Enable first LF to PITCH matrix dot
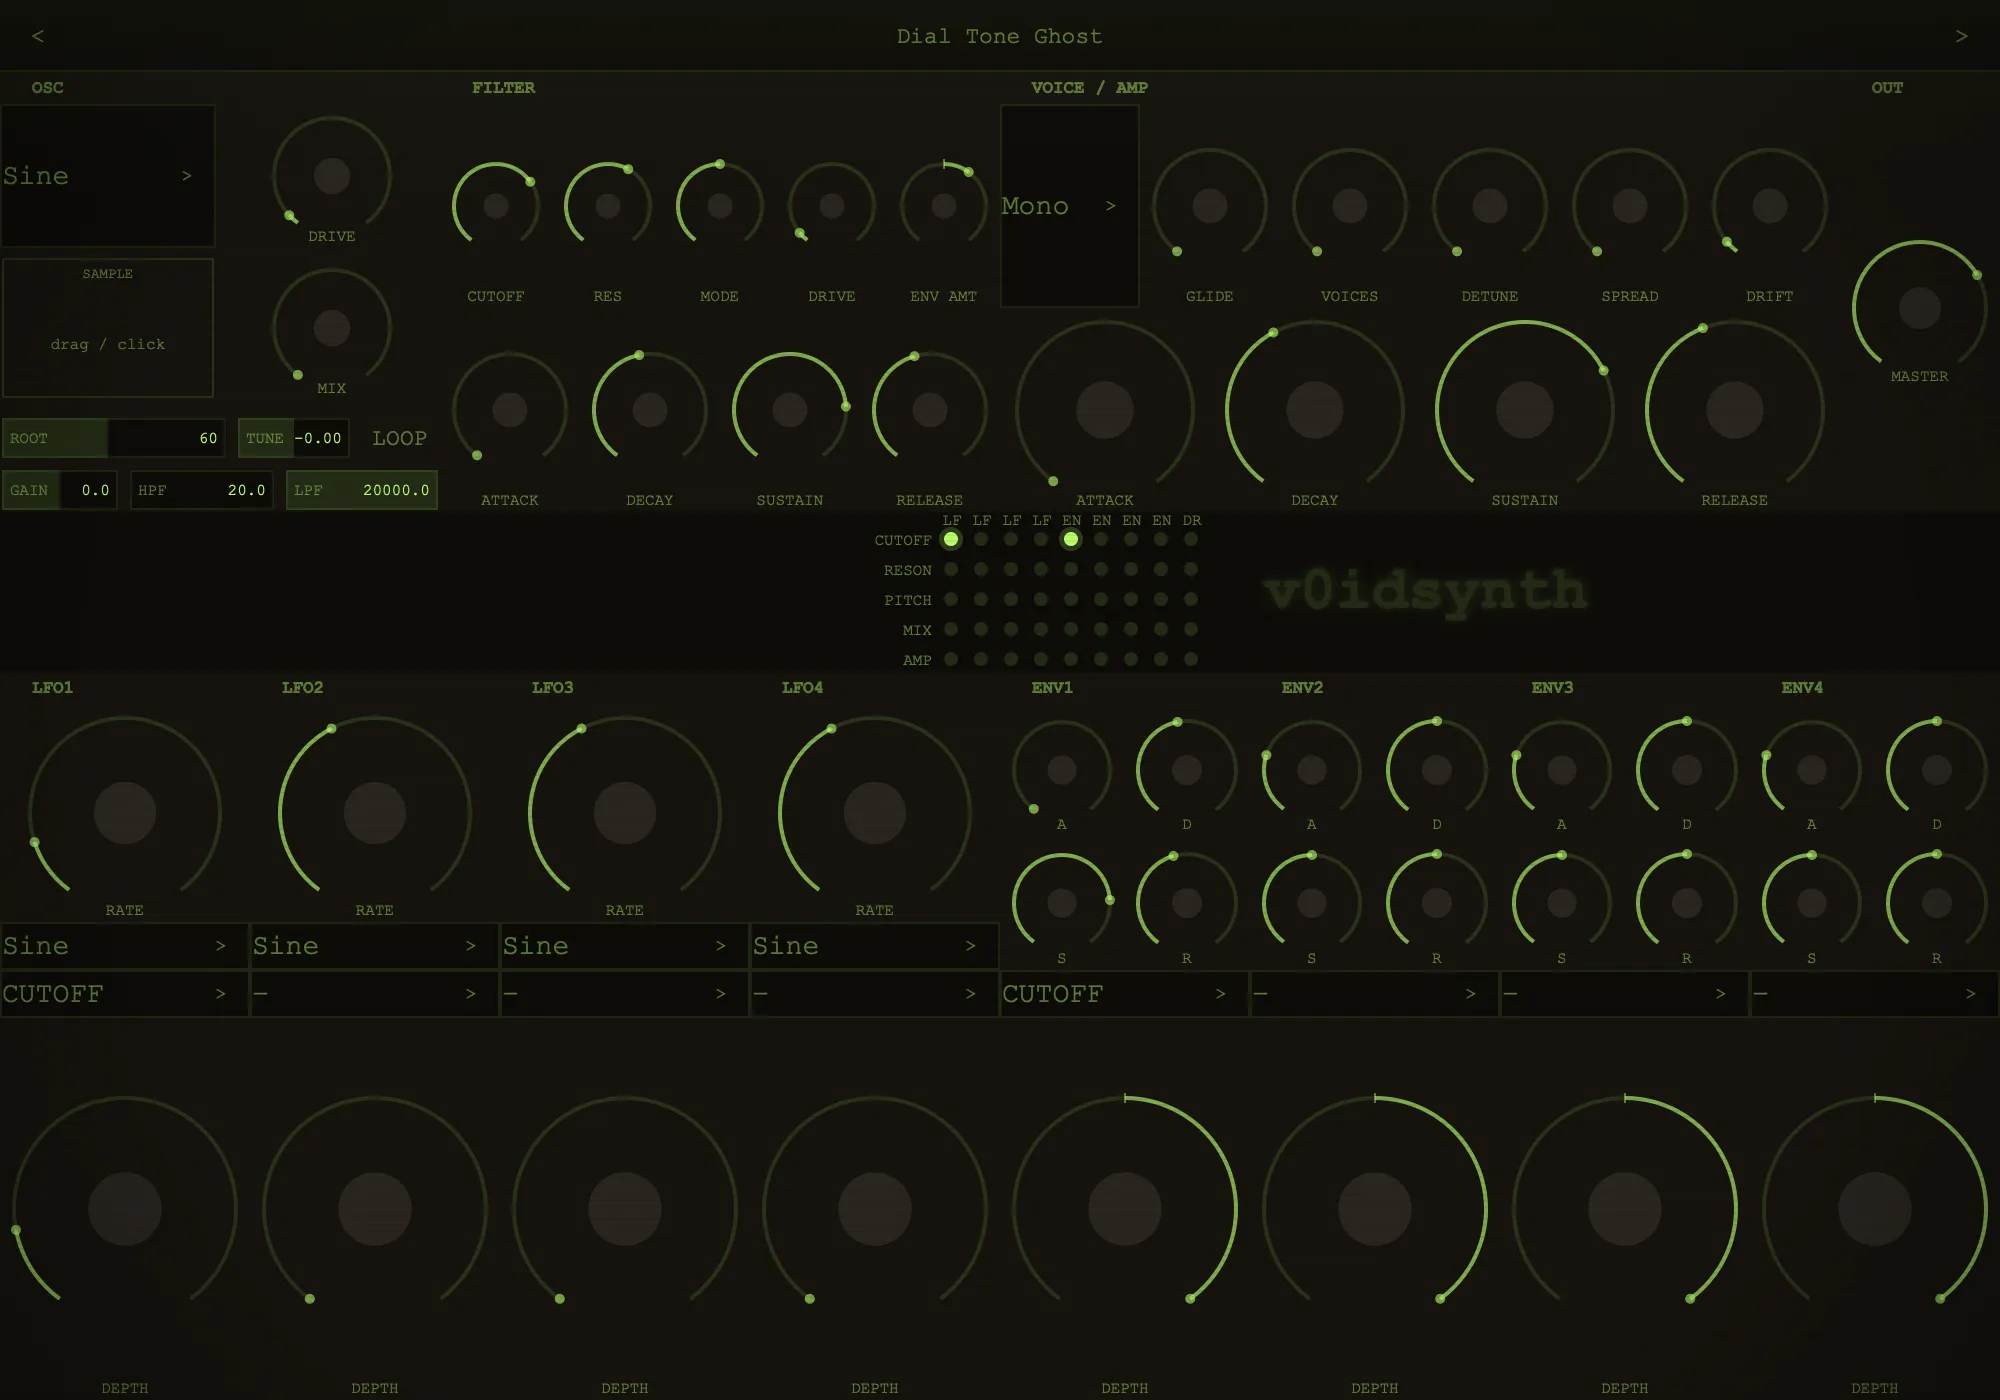This screenshot has height=1400, width=2000. [951, 599]
